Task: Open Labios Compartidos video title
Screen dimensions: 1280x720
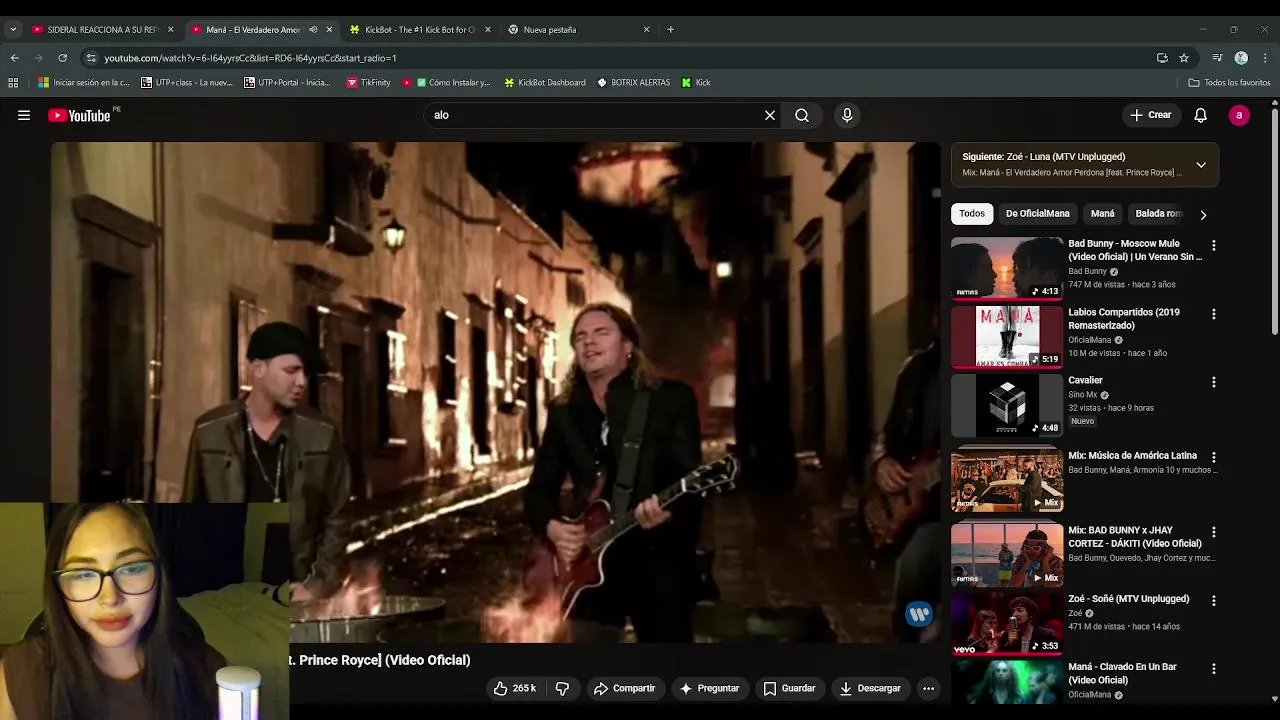Action: [1124, 319]
